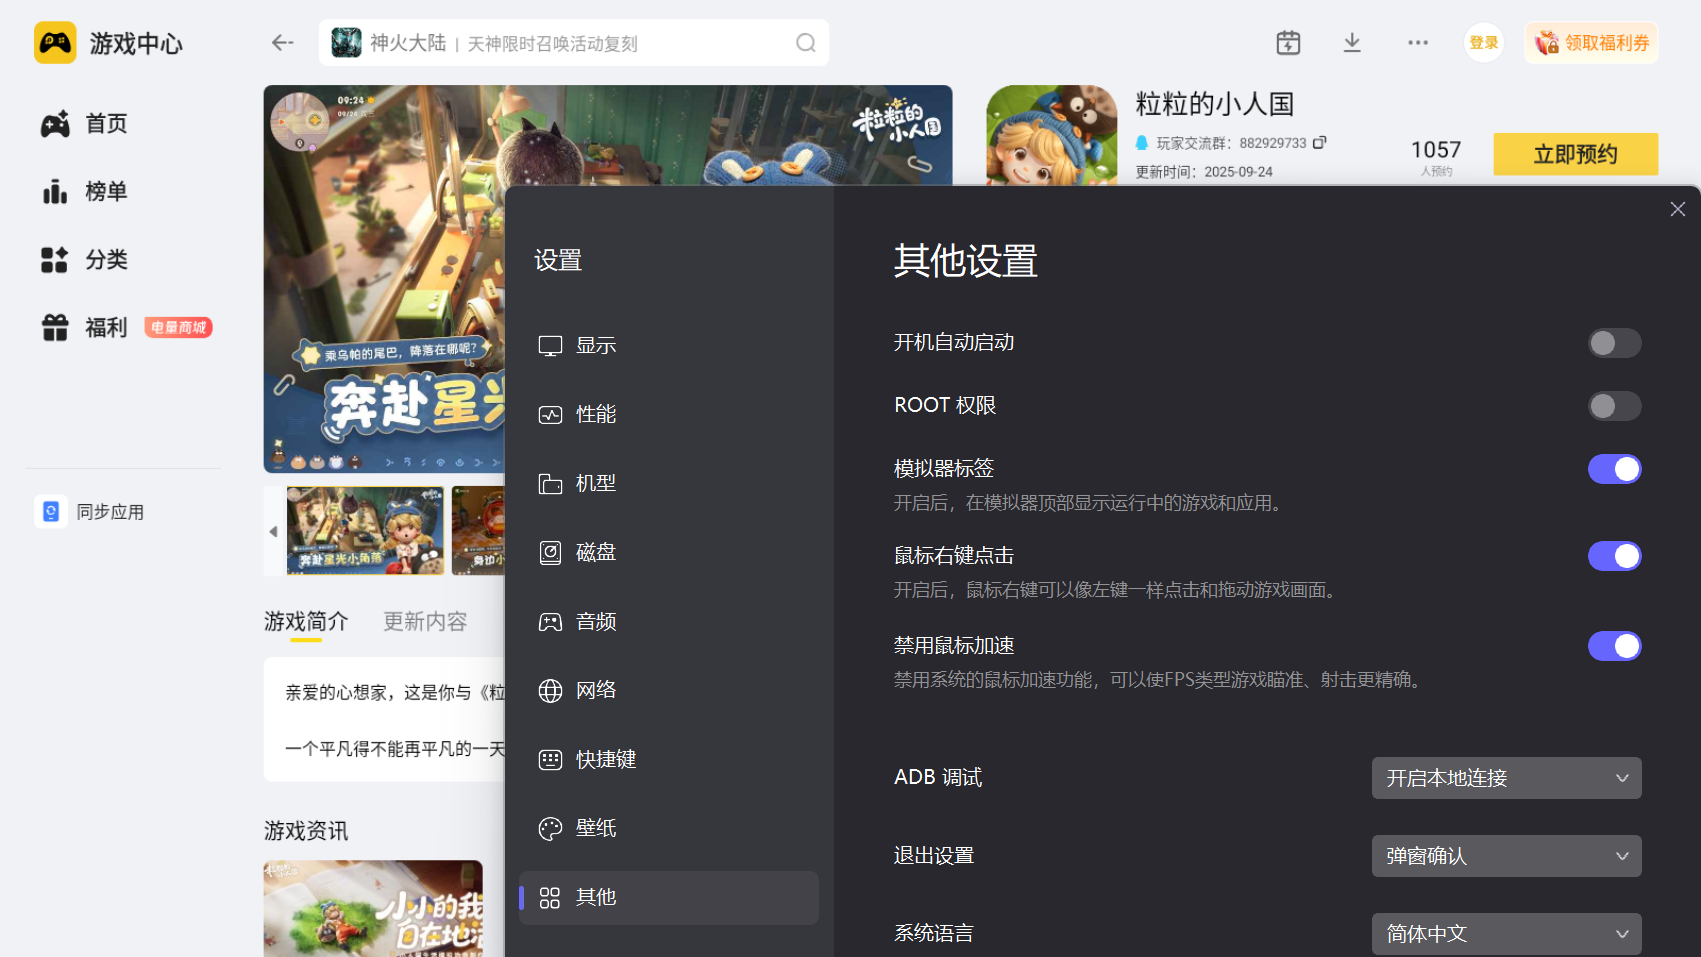
Task: Click the 更新时间: 2025-09-24 text
Action: point(1204,172)
